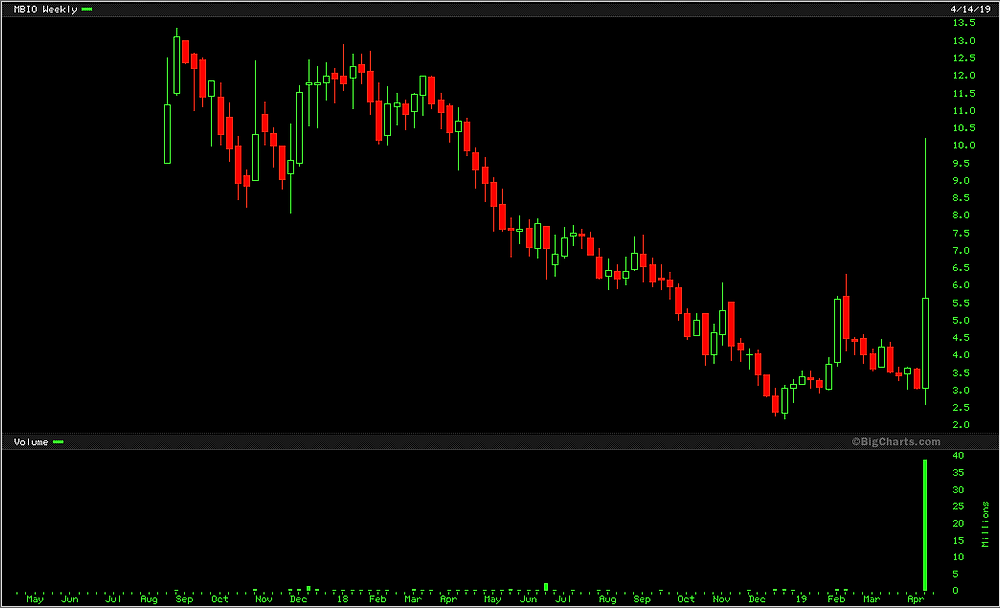This screenshot has height=608, width=1000.
Task: Click the BigCharts.com copyright text
Action: [x=896, y=441]
